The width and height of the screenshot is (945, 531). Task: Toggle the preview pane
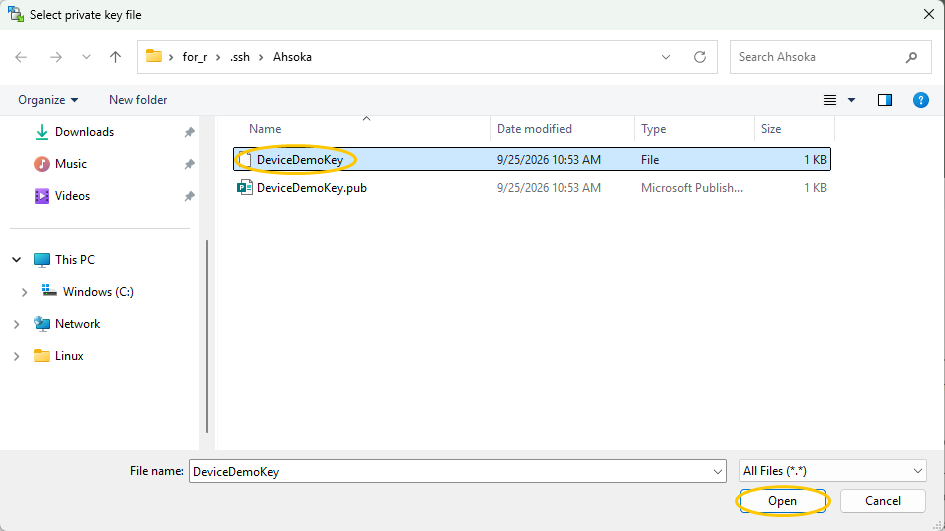[x=885, y=100]
